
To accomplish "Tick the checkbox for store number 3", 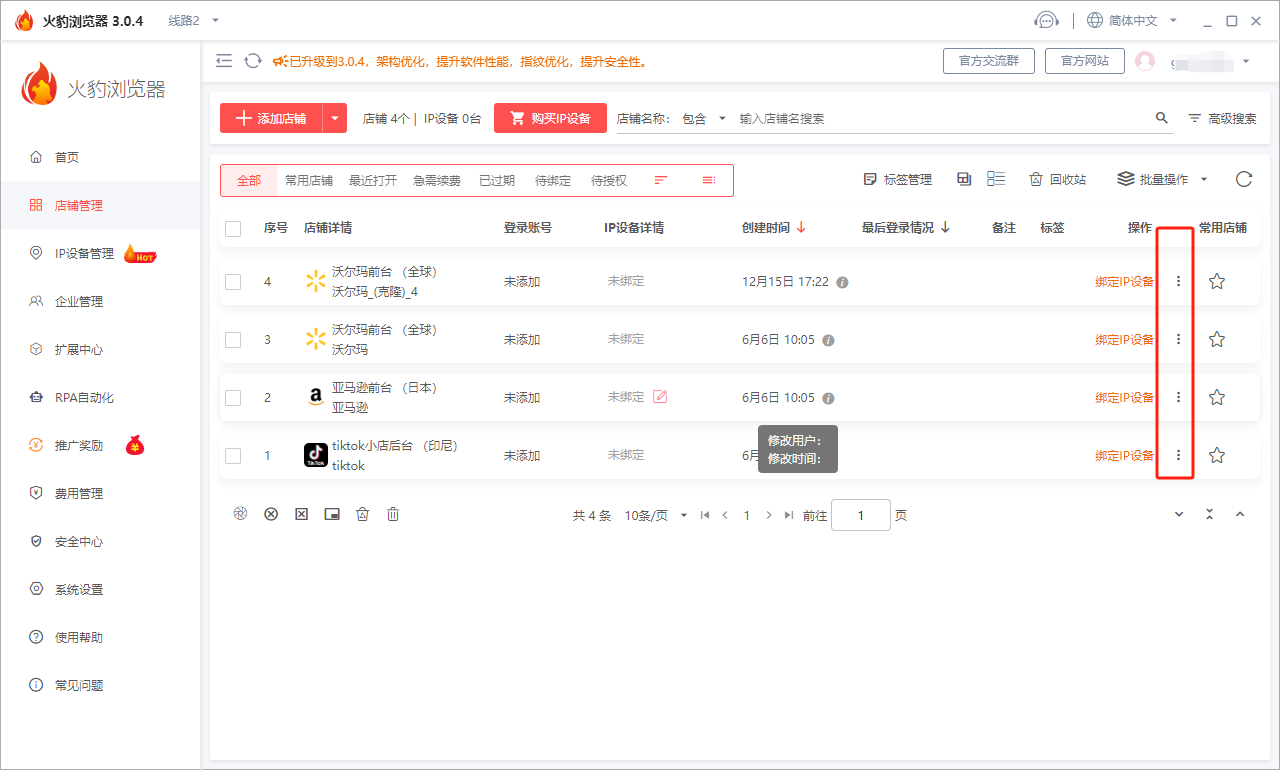I will click(233, 340).
